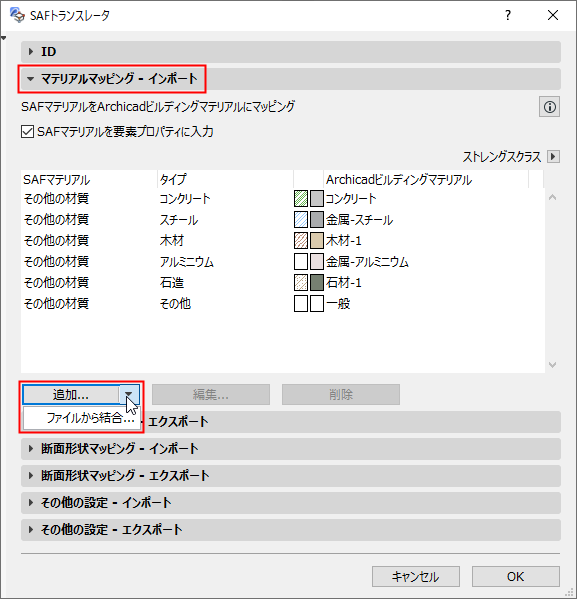This screenshot has height=599, width=577.
Task: Choose ファイルから結合... menu item
Action: click(x=82, y=418)
